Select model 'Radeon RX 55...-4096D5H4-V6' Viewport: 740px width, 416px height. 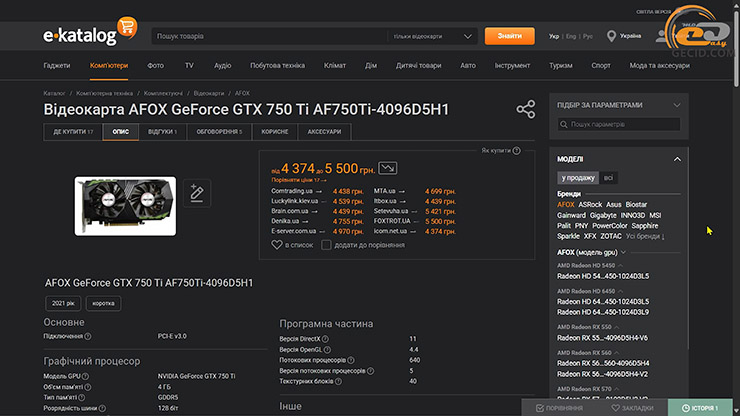pos(602,338)
